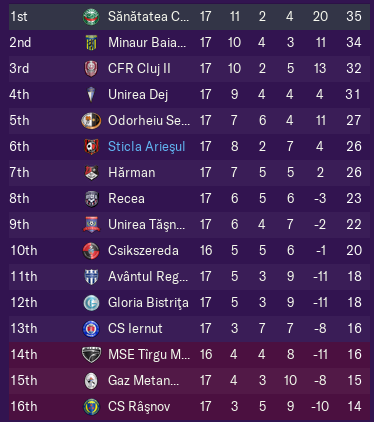374x422 pixels.
Task: Click the Gloria Bistrița round badge
Action: click(91, 303)
